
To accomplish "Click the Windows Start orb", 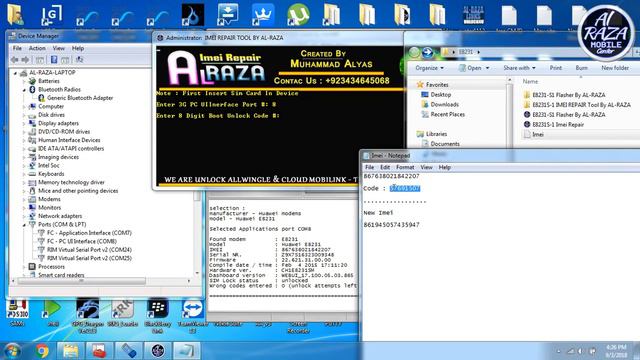I will coord(12,351).
